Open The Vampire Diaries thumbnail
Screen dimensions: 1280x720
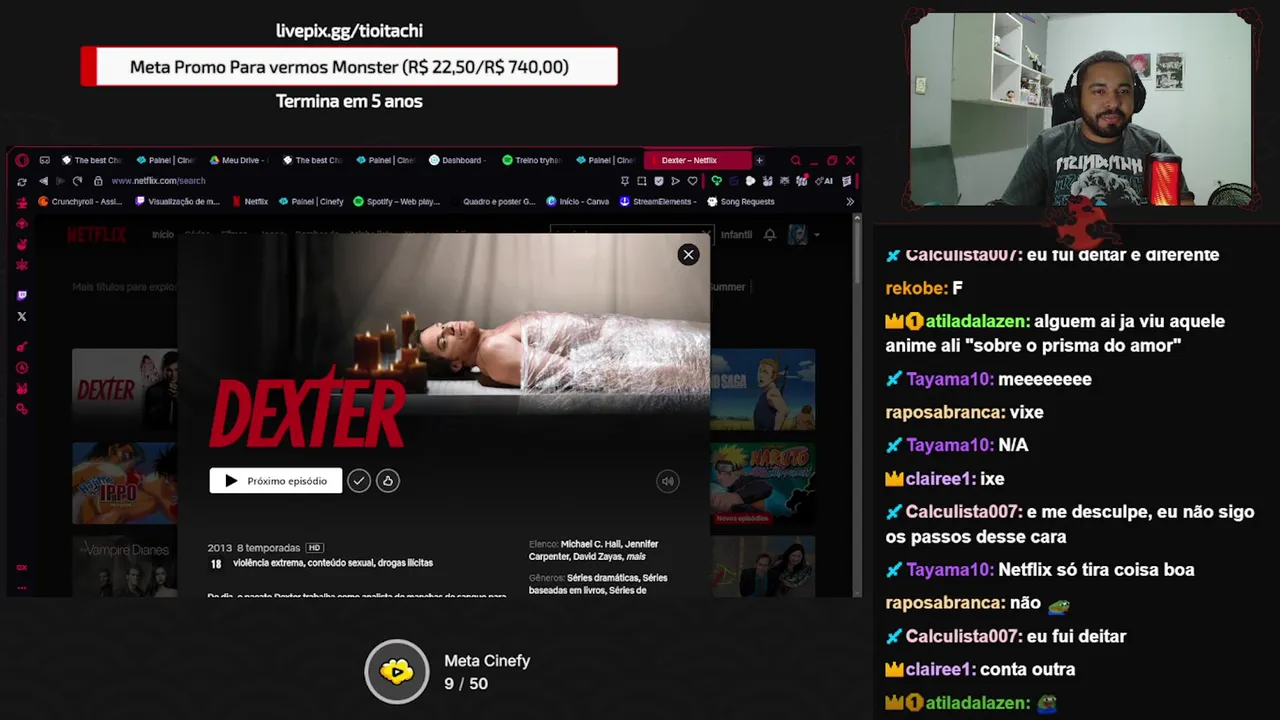pos(124,566)
